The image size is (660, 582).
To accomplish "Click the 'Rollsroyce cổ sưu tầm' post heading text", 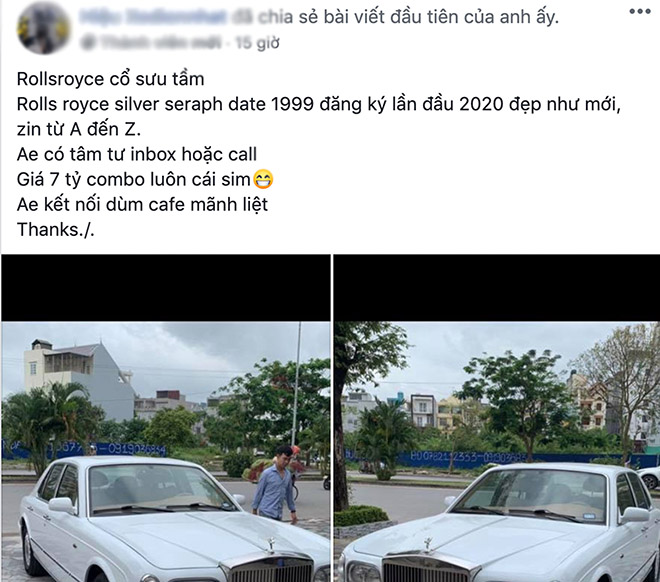I will click(110, 79).
